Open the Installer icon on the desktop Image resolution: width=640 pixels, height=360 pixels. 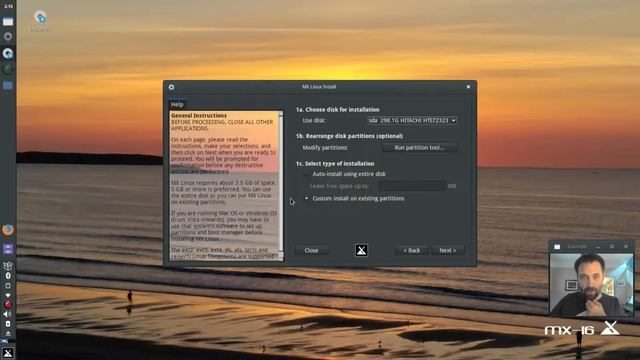point(40,20)
